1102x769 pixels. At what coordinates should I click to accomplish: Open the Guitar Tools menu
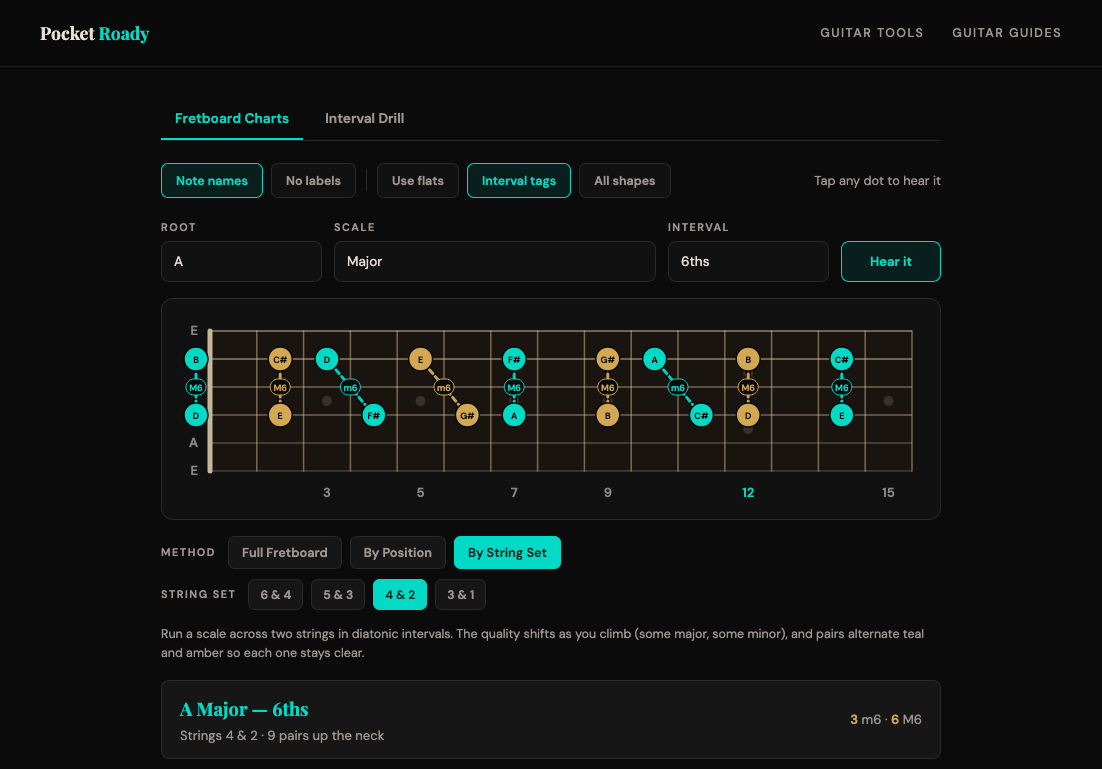point(871,33)
